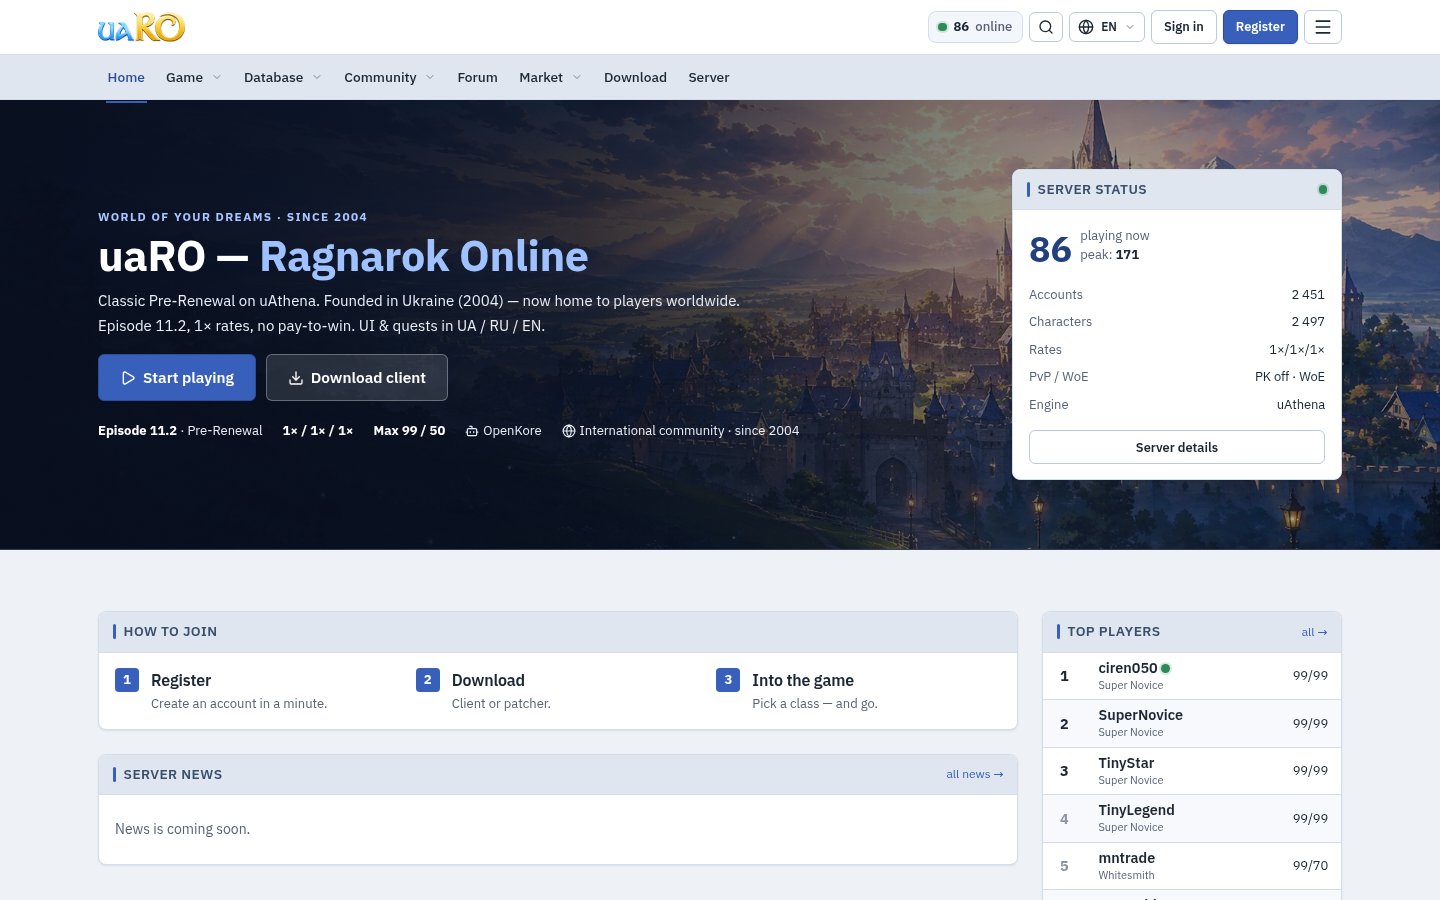Click step 2 number badge
This screenshot has width=1440, height=900.
(x=428, y=680)
